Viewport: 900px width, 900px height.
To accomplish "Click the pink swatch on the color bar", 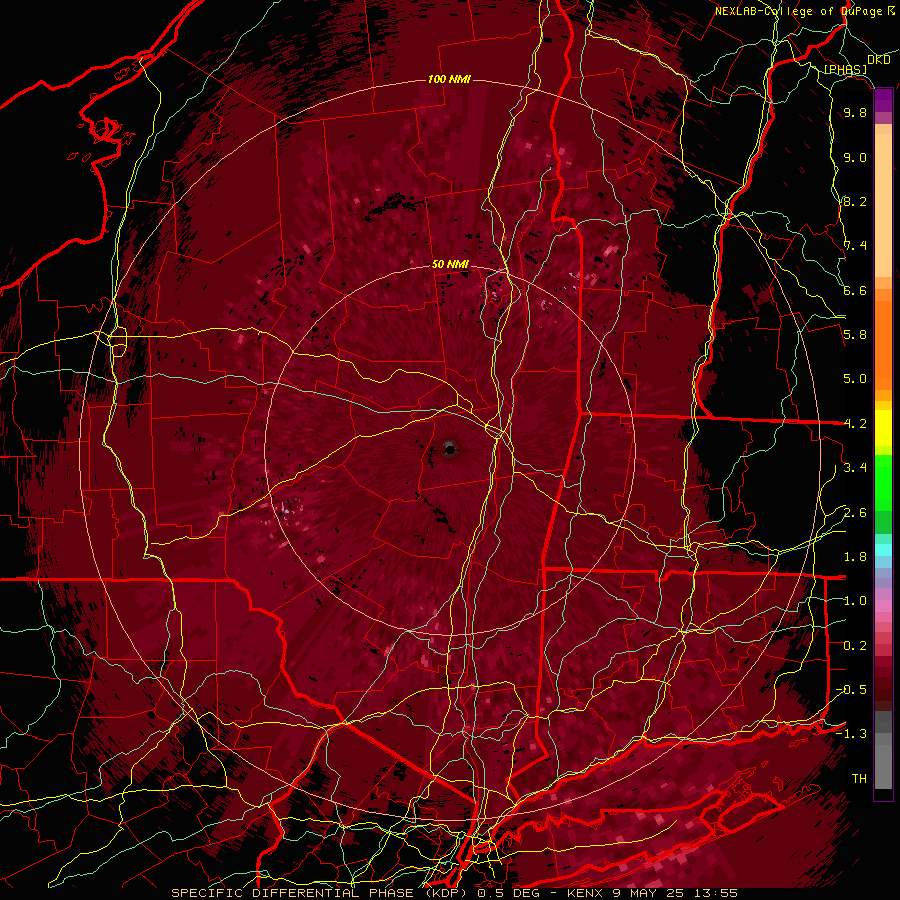I will pyautogui.click(x=883, y=606).
